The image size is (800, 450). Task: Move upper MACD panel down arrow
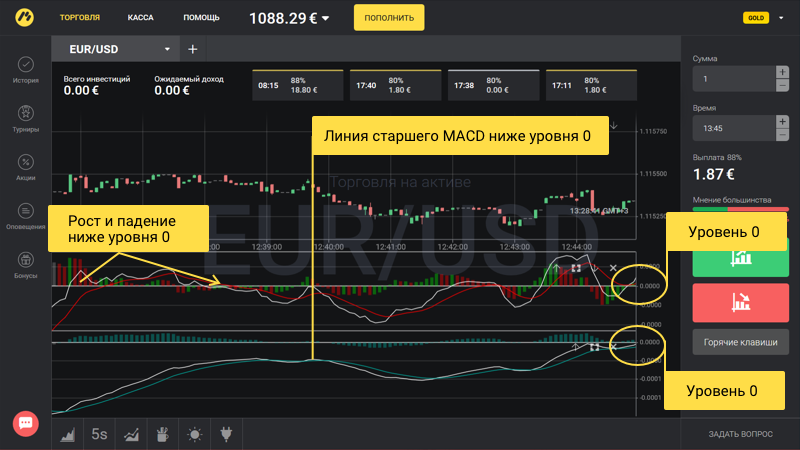594,268
